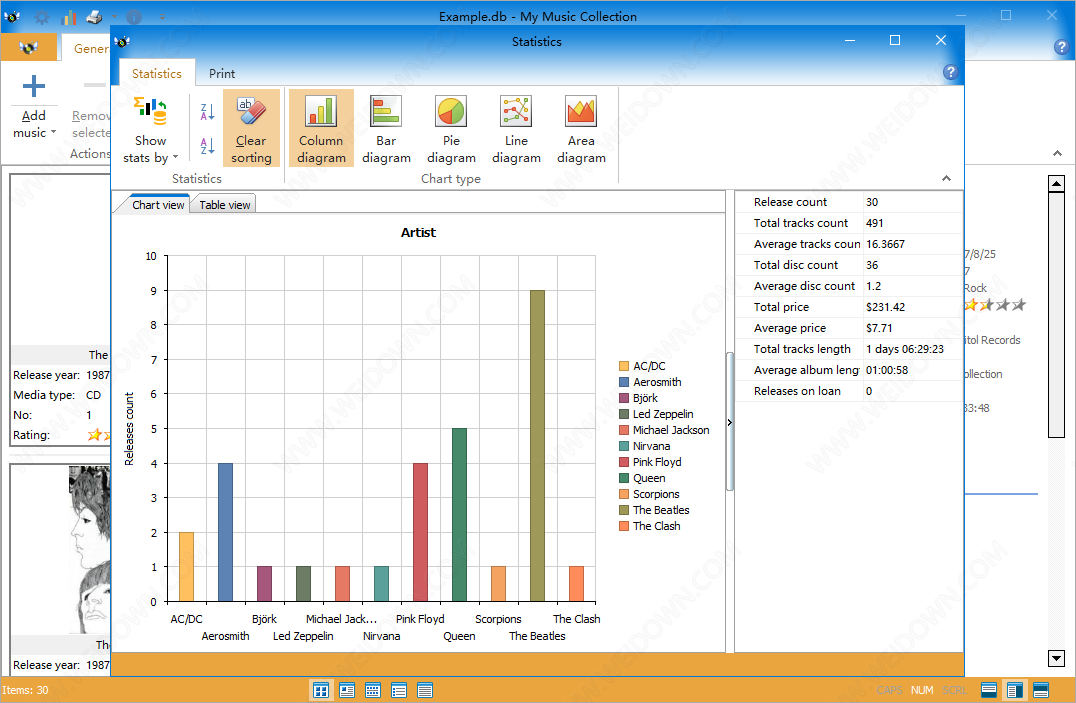Select the small tiles view in status bar
This screenshot has height=703, width=1076.
tap(373, 690)
